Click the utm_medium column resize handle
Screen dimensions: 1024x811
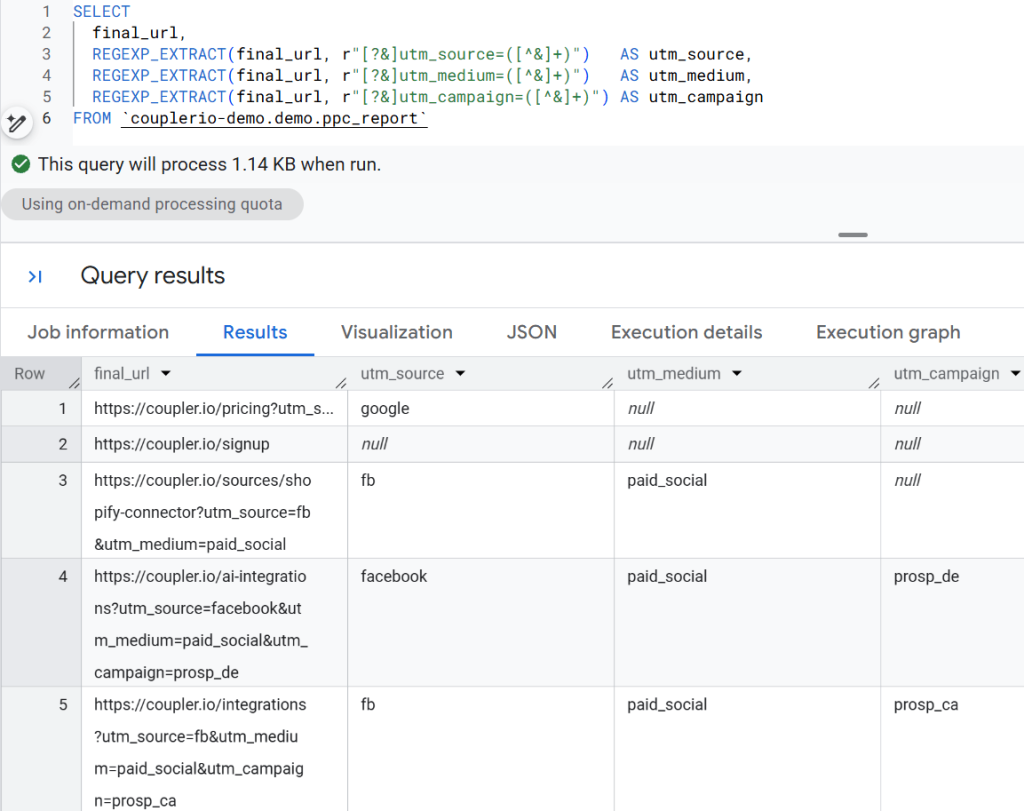coord(874,383)
